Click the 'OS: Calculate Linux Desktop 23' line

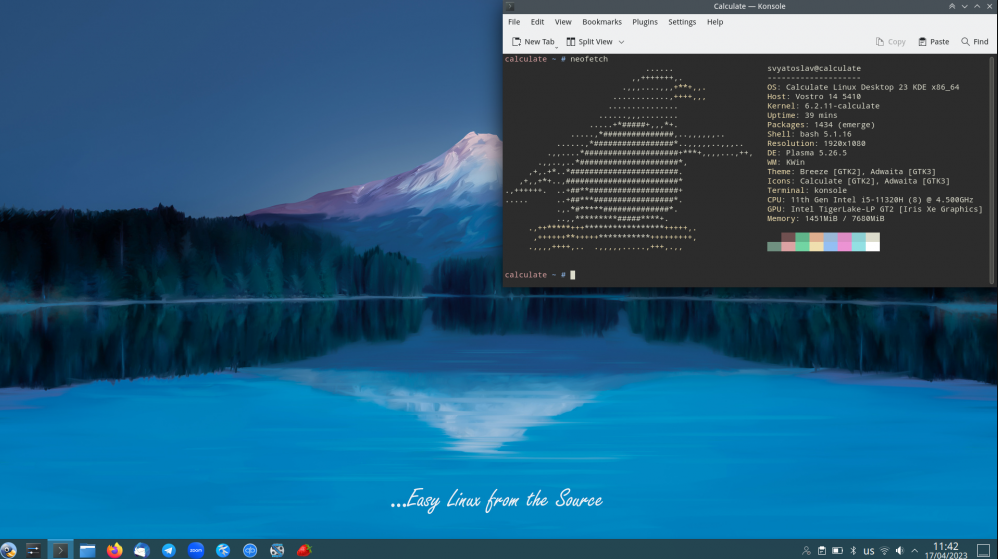click(x=863, y=87)
